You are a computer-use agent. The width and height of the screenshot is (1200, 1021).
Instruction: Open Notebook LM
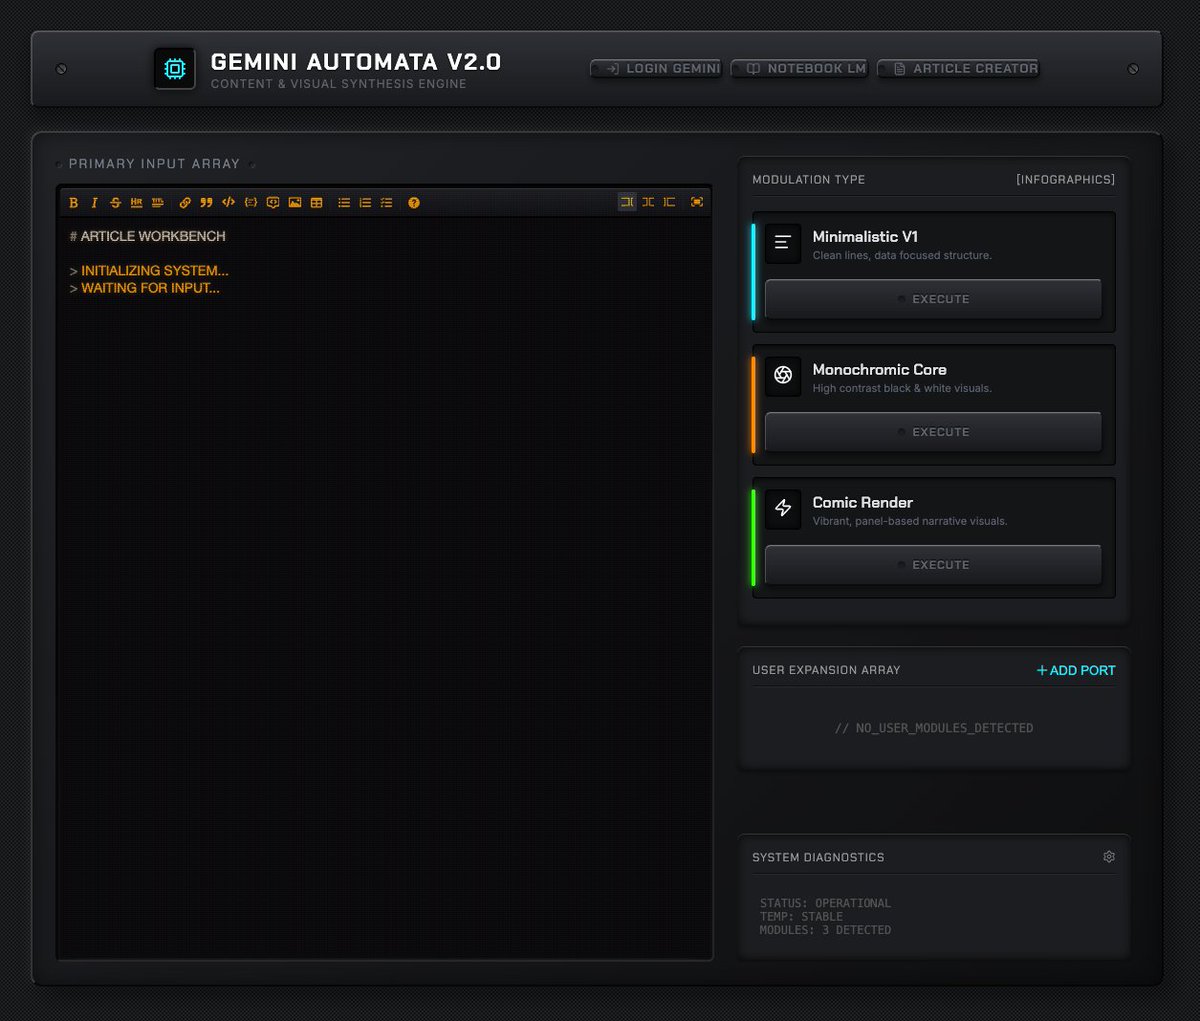800,68
